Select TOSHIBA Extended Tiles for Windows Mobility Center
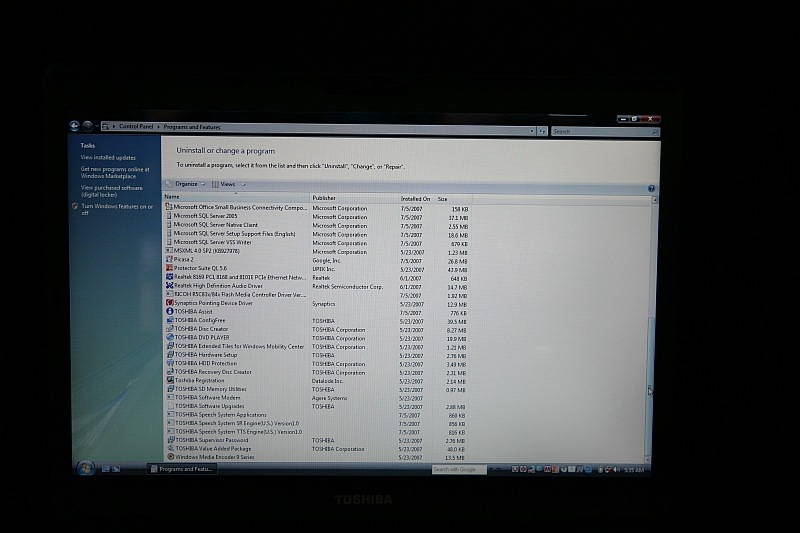800x533 pixels. pyautogui.click(x=316, y=346)
